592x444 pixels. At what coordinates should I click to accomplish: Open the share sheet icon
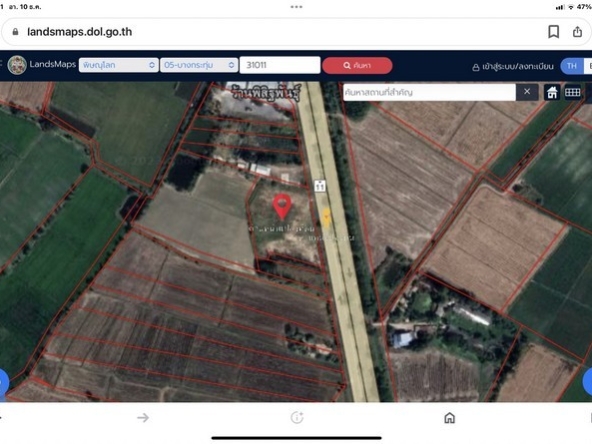[x=577, y=32]
